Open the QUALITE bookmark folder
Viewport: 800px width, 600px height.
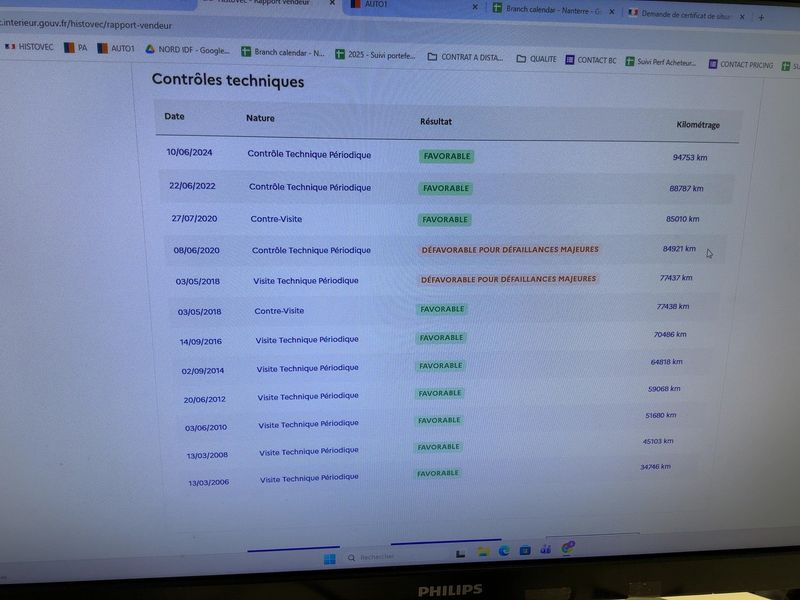point(536,59)
